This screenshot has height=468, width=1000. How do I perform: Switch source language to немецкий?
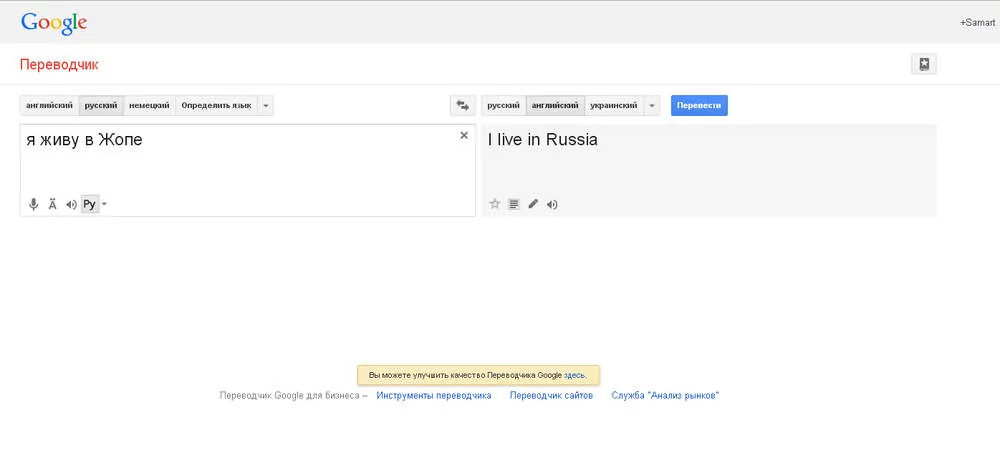click(149, 105)
